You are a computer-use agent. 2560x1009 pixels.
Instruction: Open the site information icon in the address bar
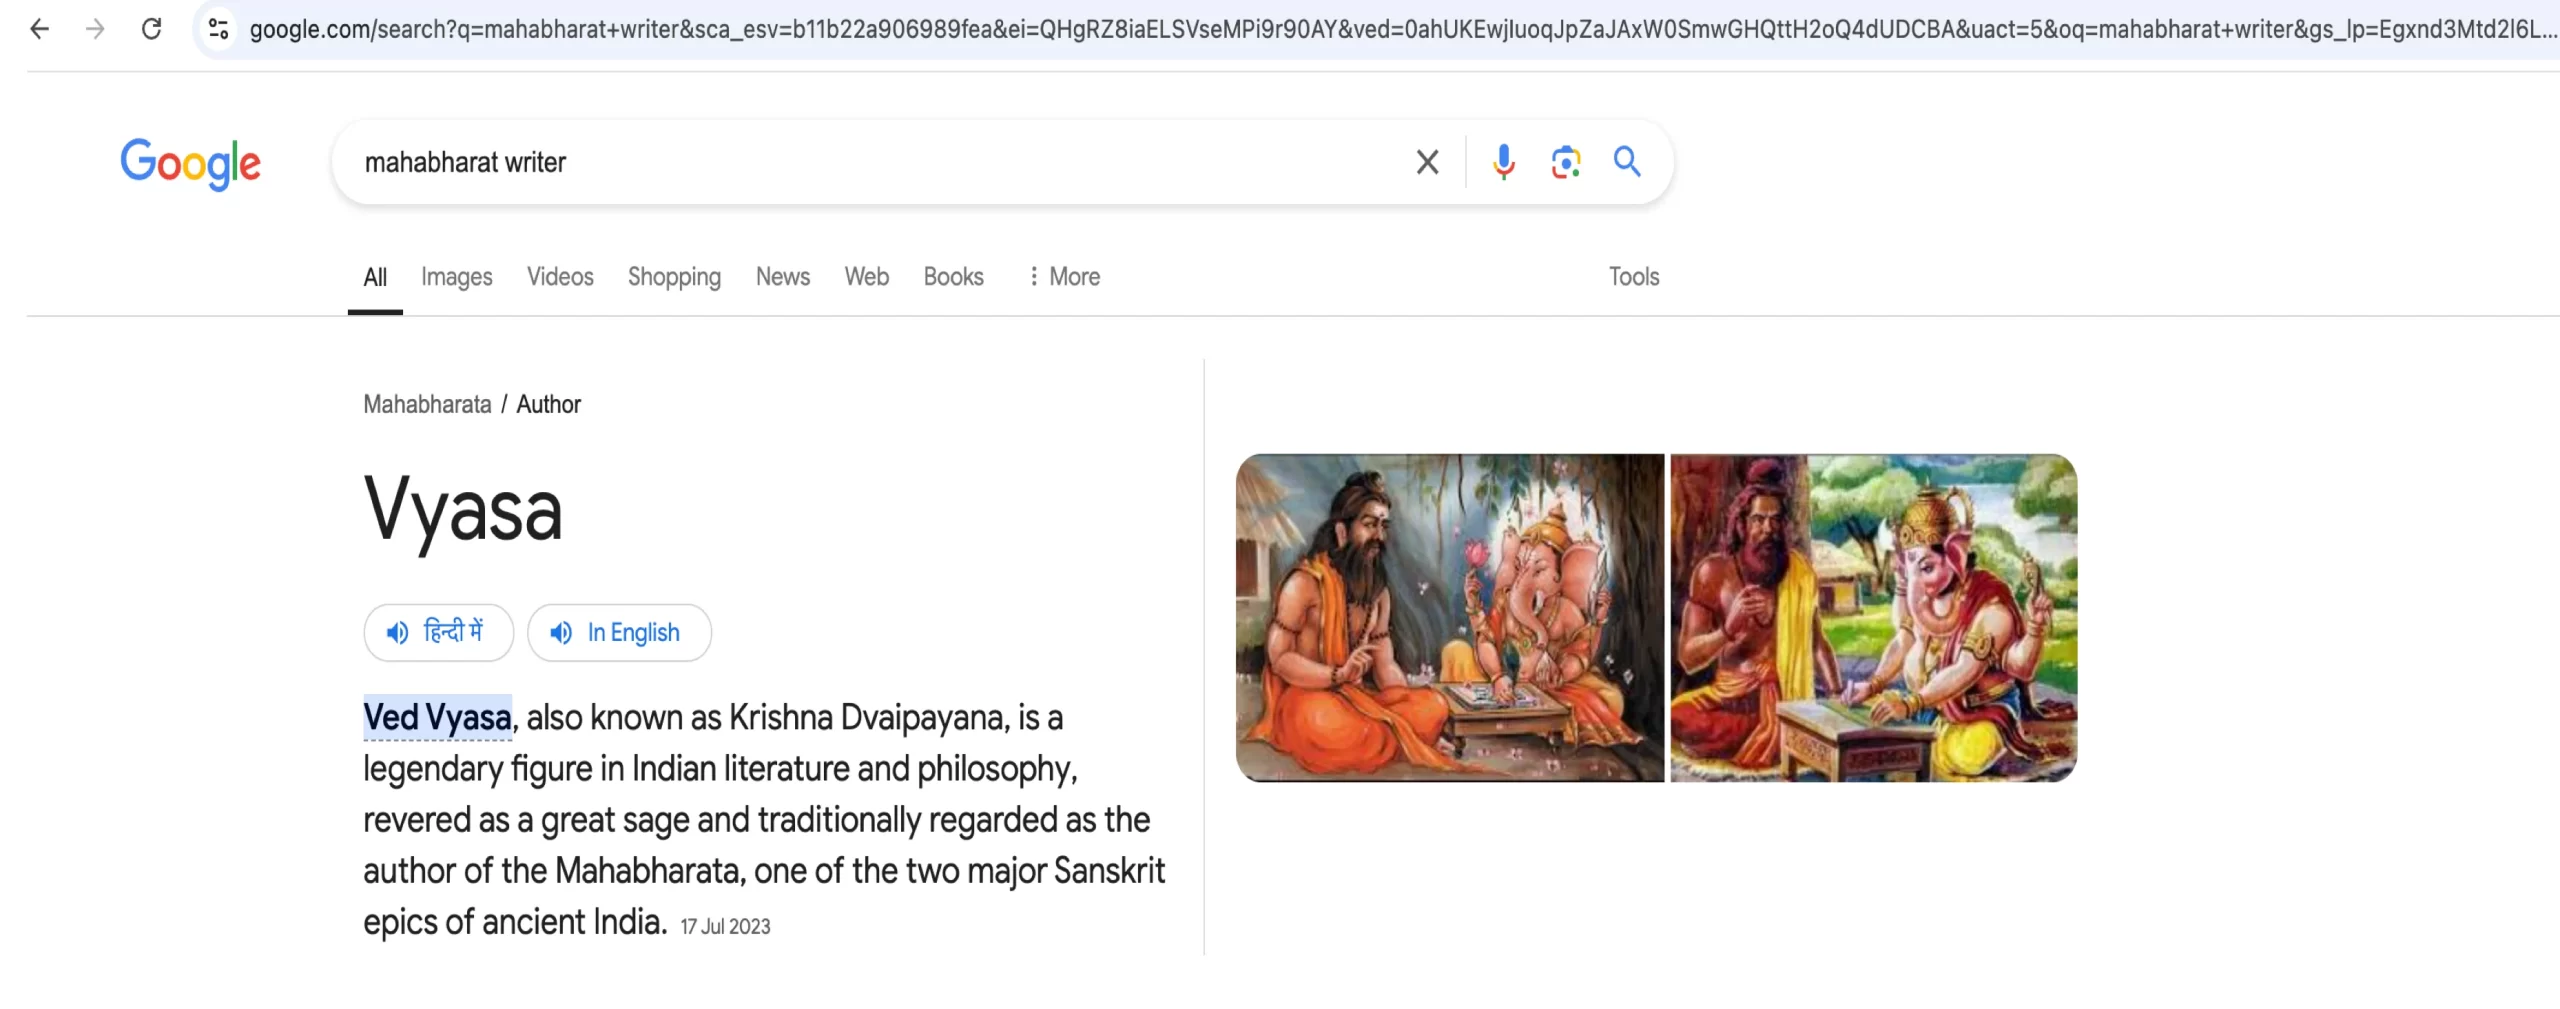pos(218,29)
